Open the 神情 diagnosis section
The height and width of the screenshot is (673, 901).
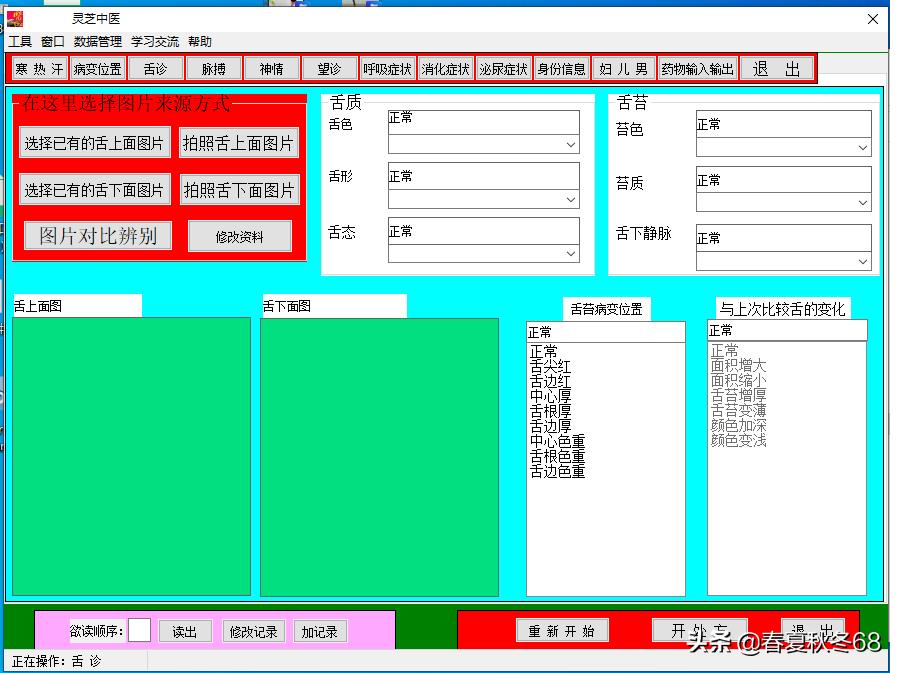click(271, 67)
